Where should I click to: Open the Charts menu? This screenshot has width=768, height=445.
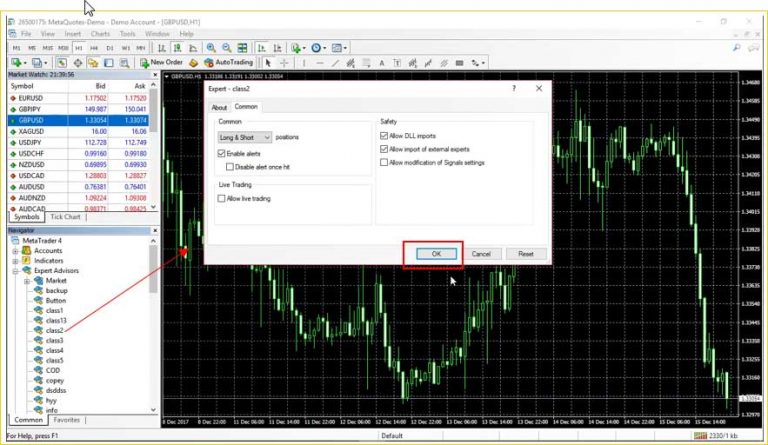click(100, 34)
